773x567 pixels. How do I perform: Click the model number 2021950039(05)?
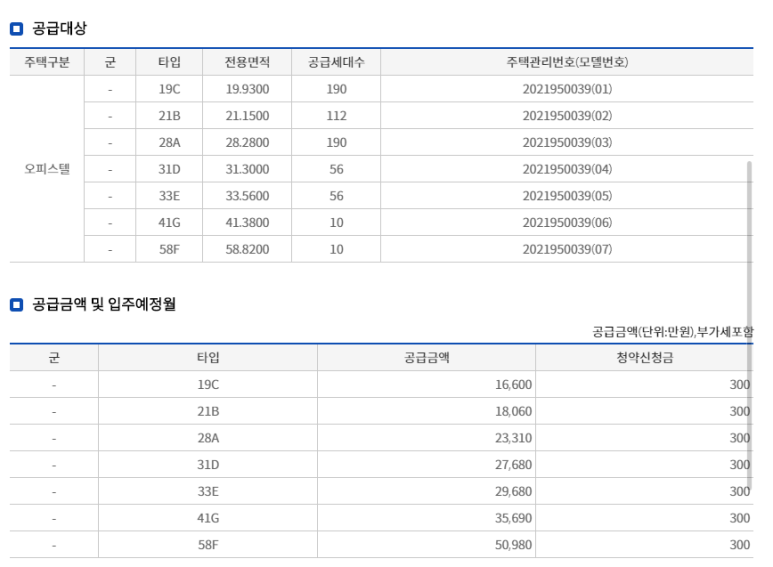(567, 196)
